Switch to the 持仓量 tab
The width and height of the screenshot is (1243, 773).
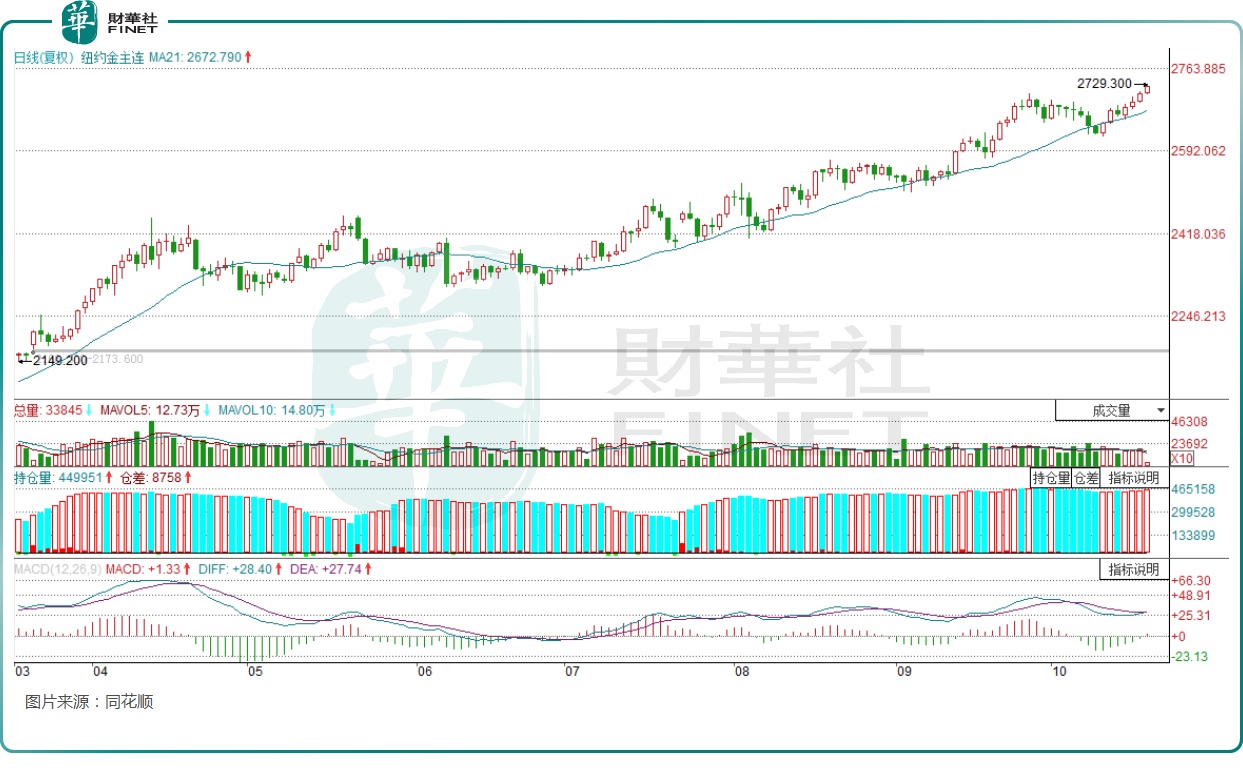(x=1051, y=478)
